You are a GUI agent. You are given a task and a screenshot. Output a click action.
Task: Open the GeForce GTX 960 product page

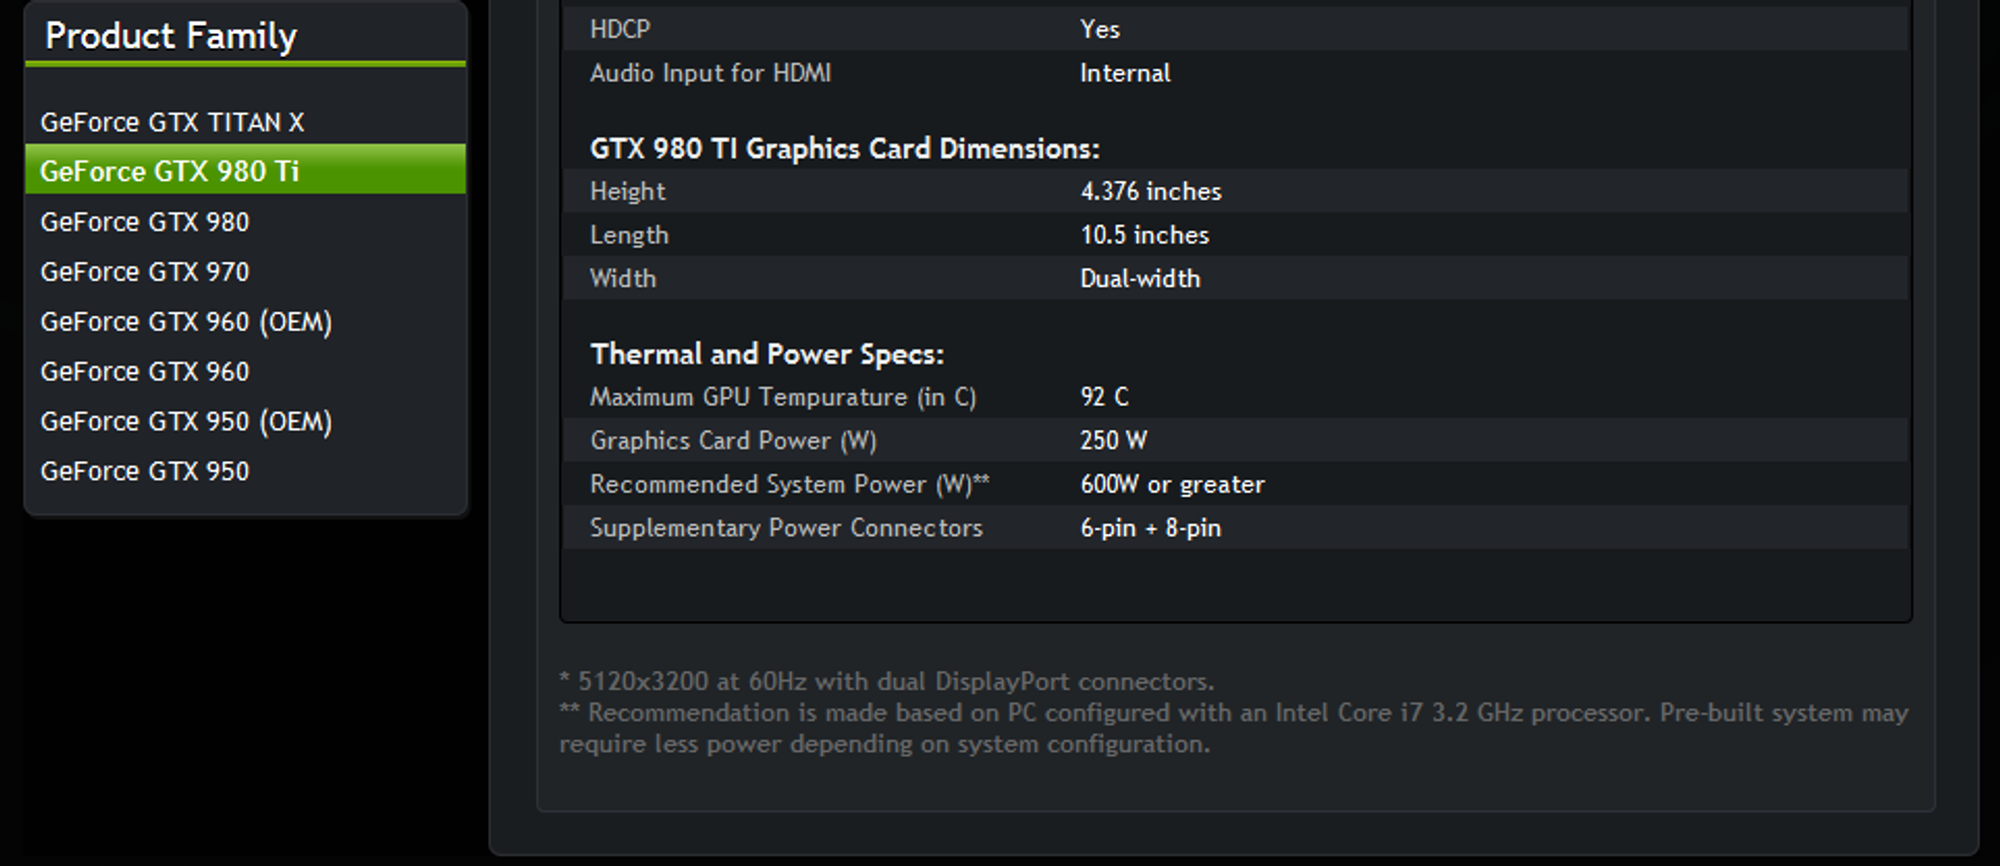145,372
